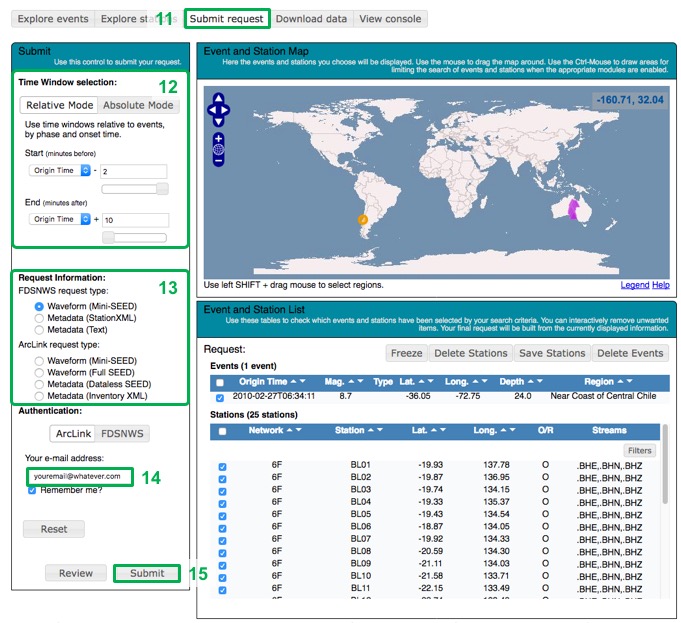Pan the map left with the arrow control
Viewport: 681px width, 623px height.
tap(211, 110)
